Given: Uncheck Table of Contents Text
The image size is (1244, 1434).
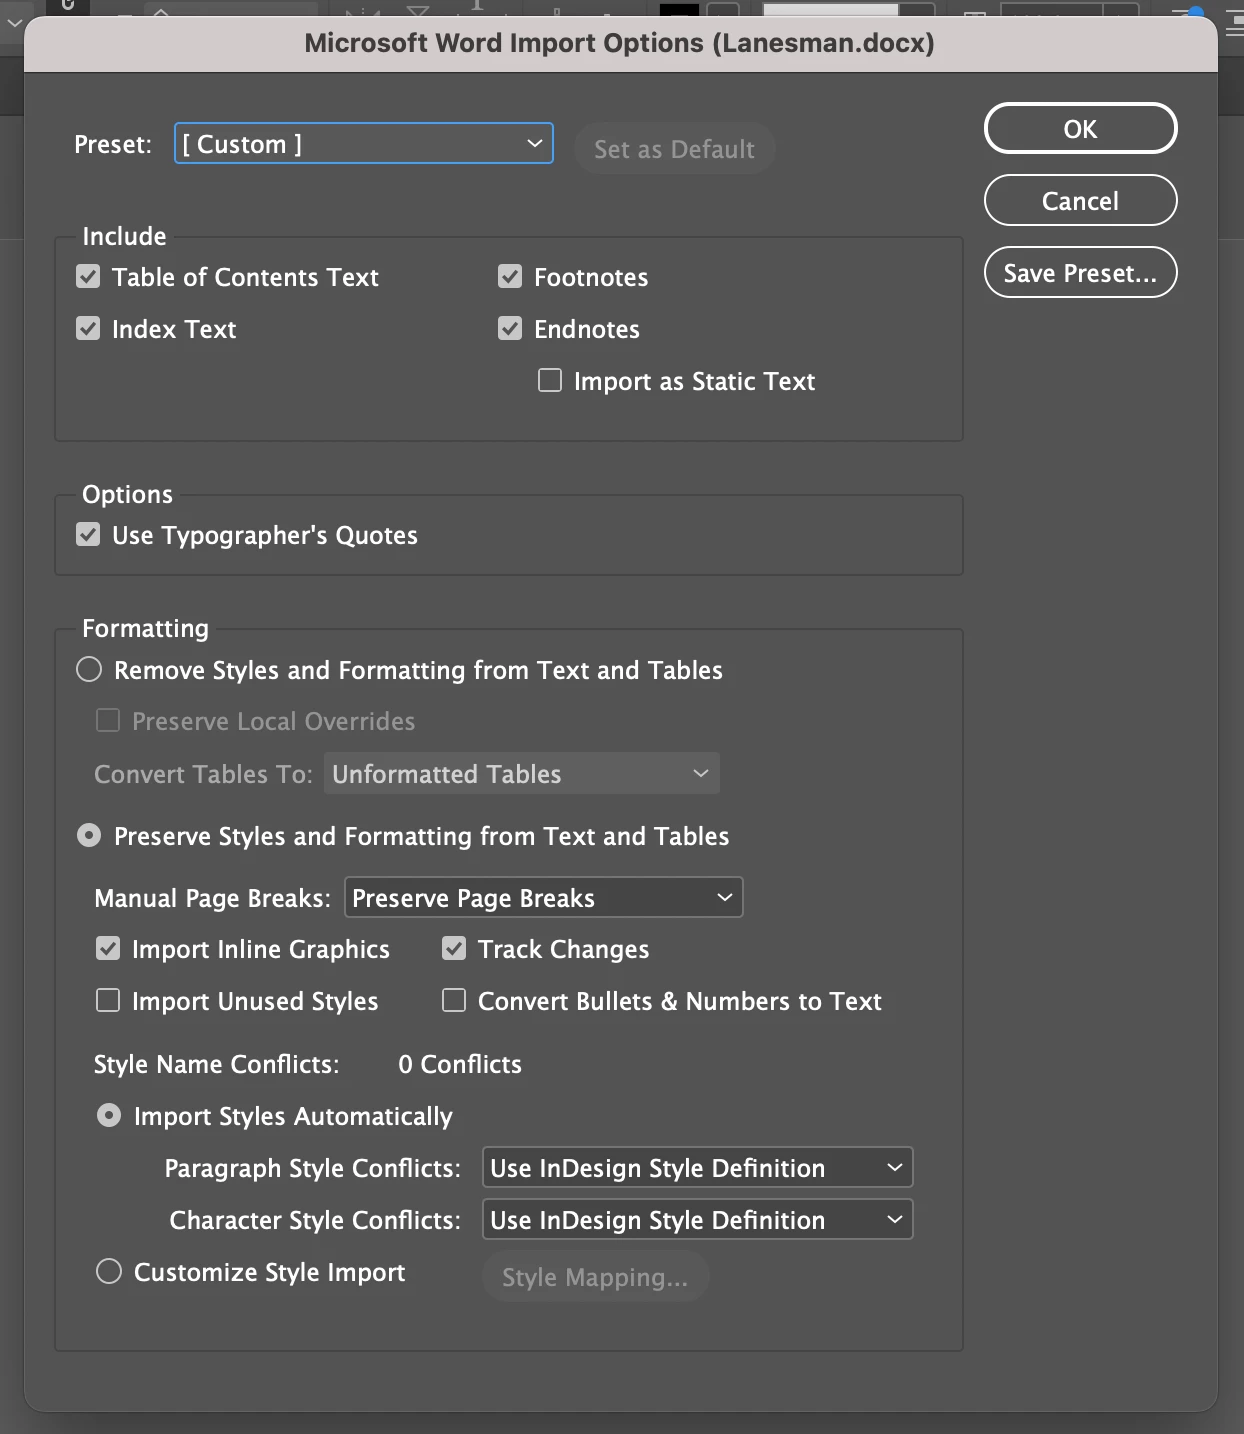Looking at the screenshot, I should [89, 277].
